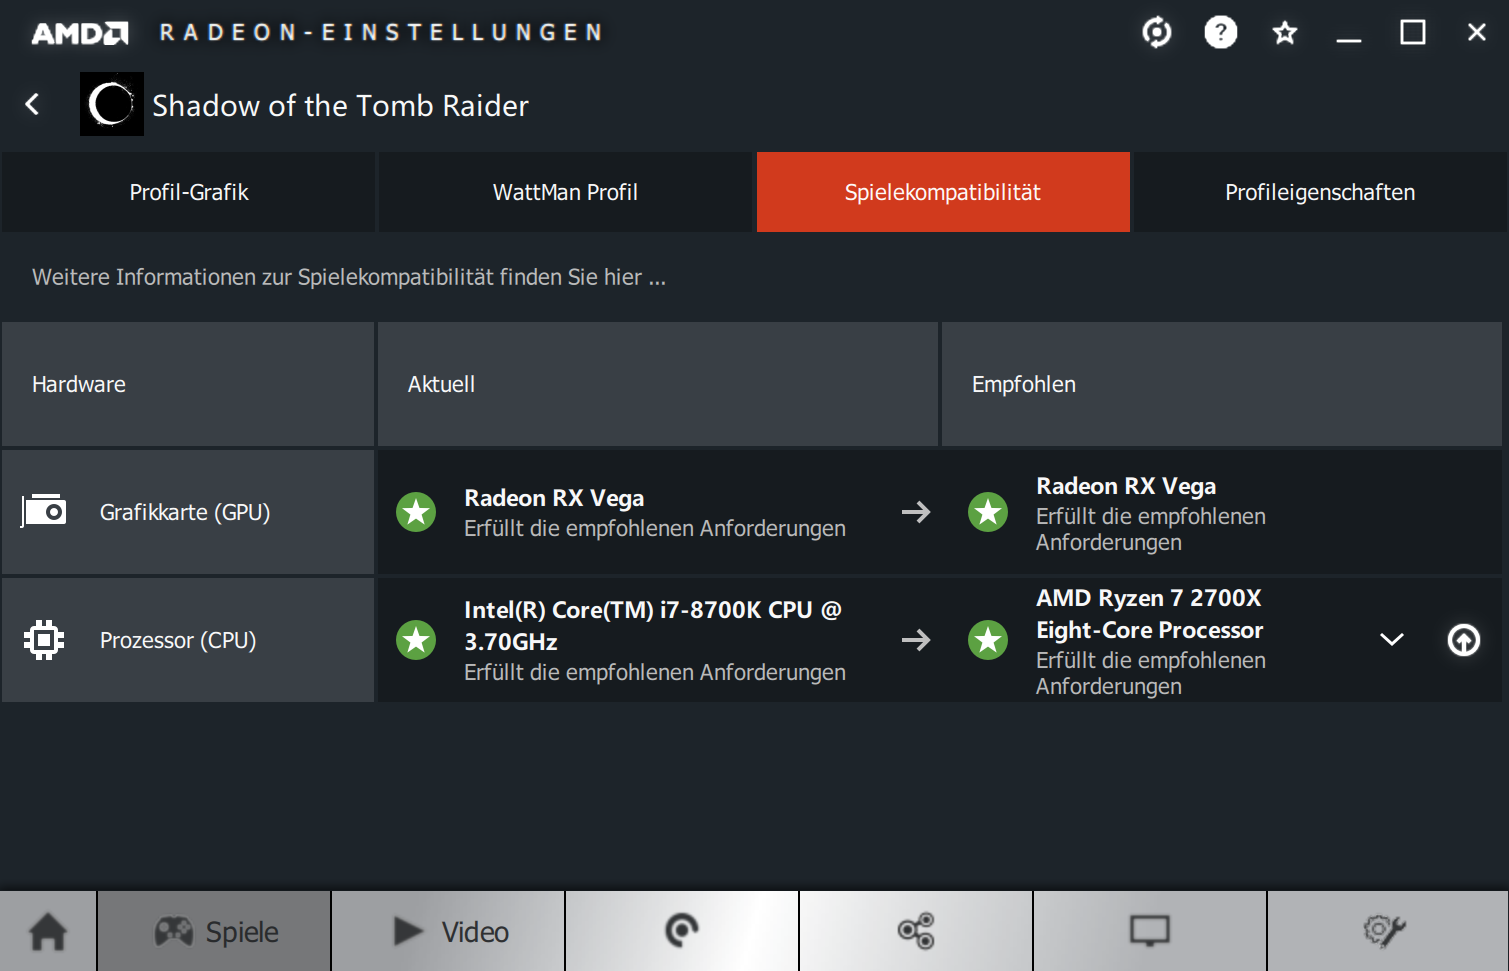Click the Hardware column header
1509x971 pixels.
pos(188,384)
